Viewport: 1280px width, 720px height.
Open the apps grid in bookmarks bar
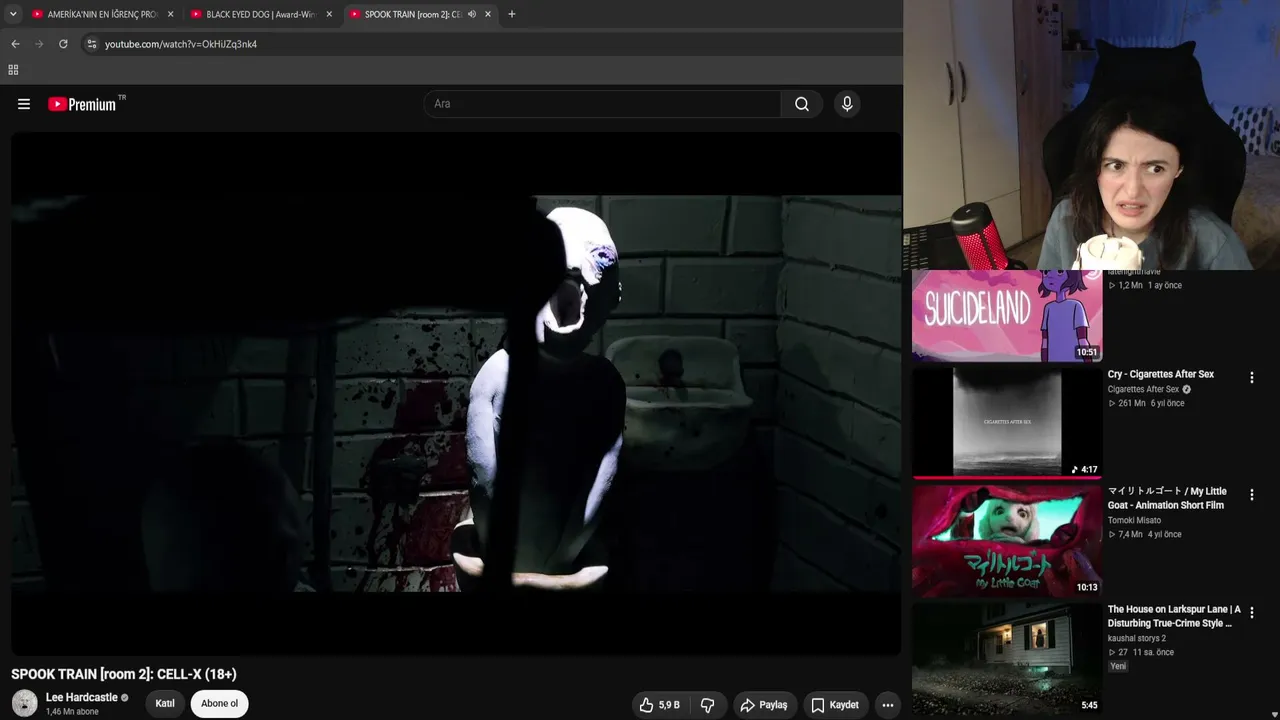click(13, 70)
